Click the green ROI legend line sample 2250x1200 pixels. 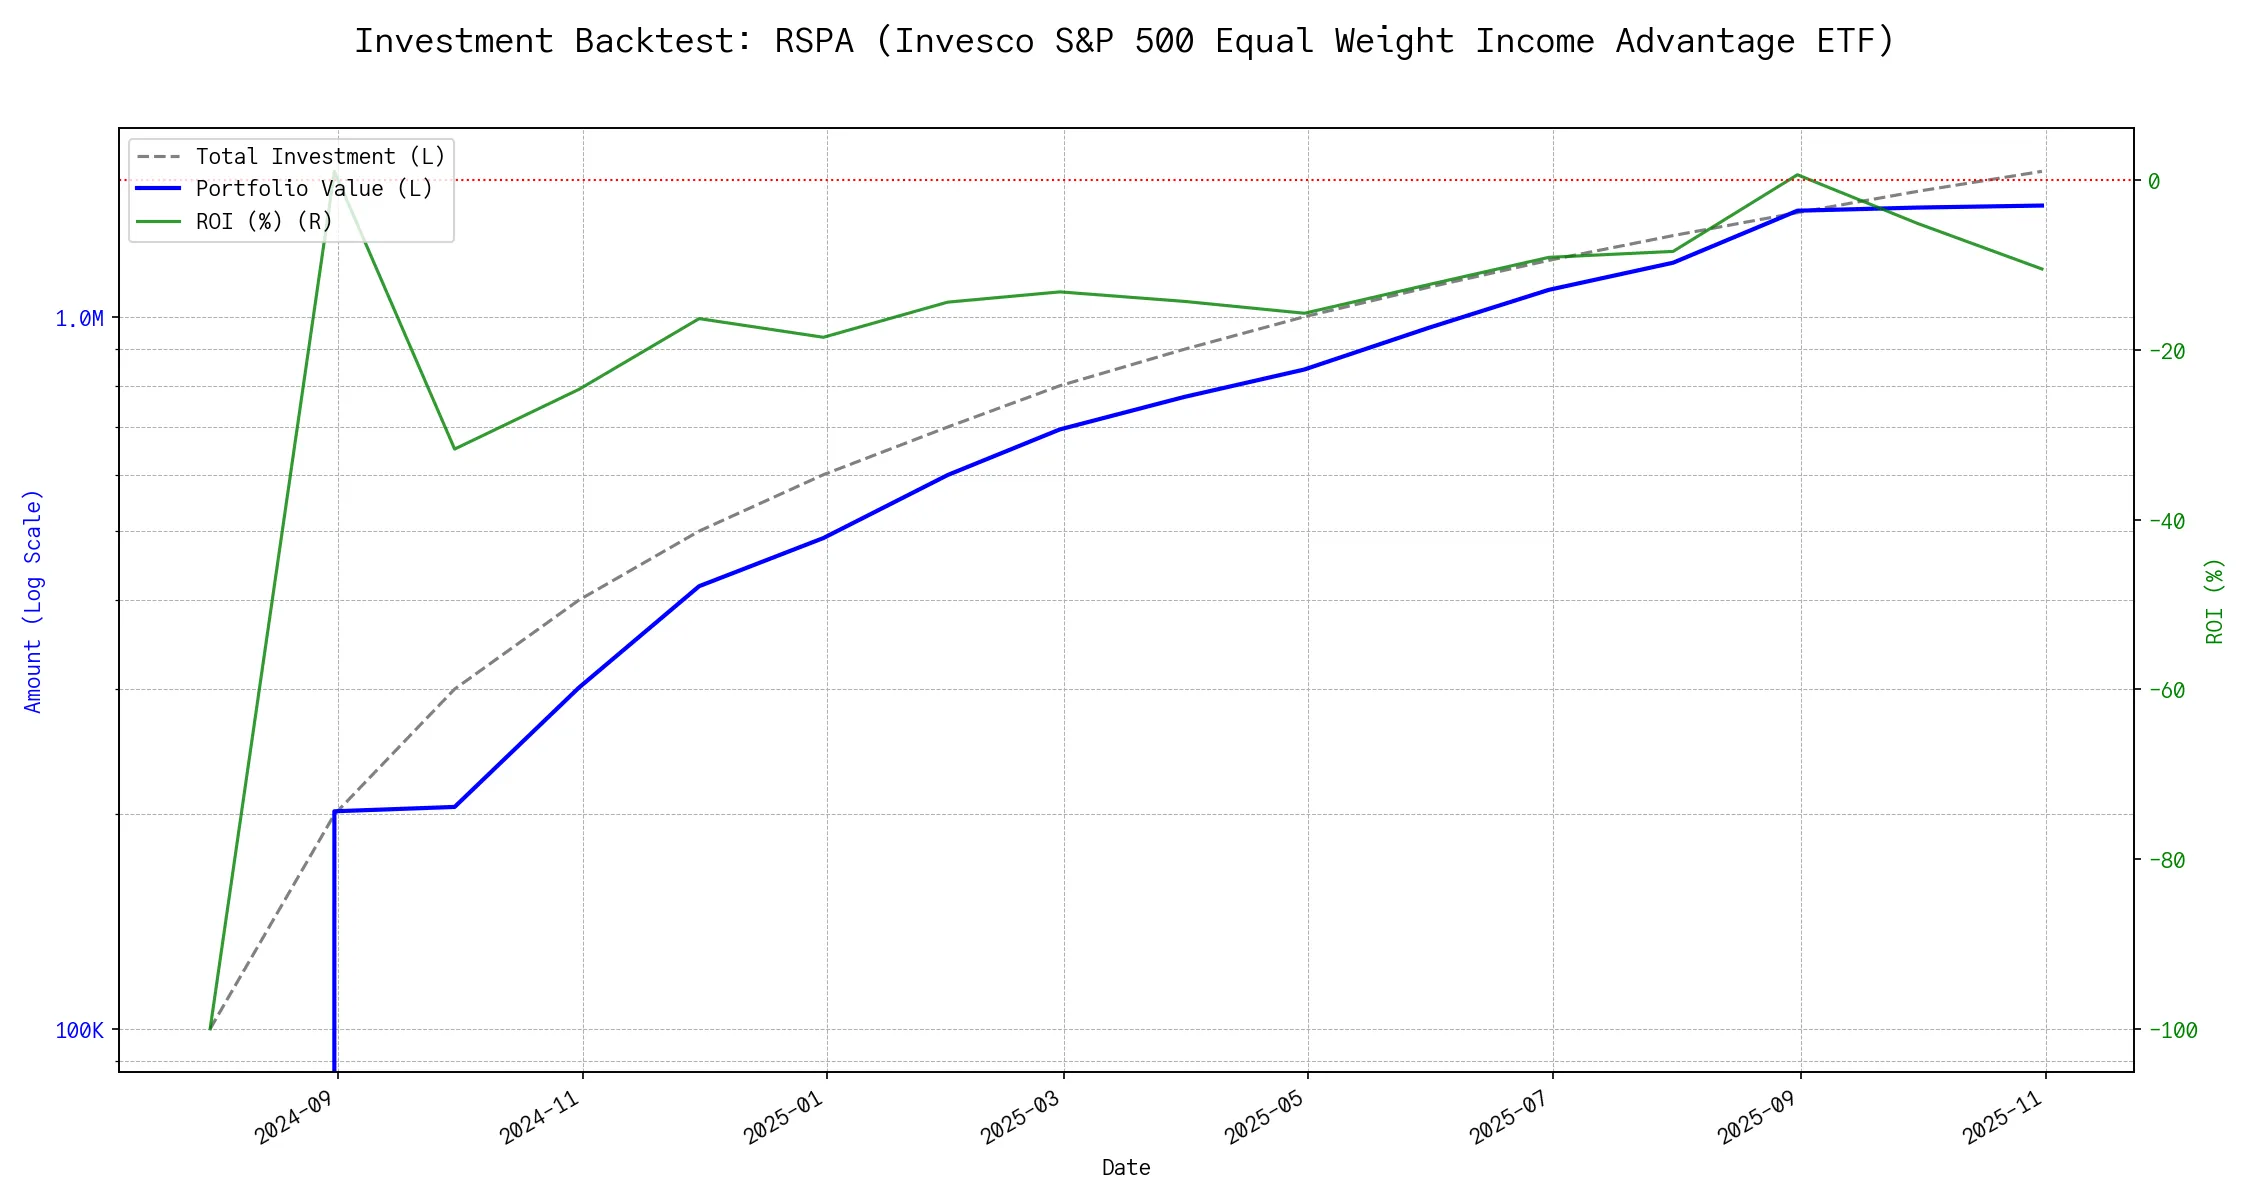(158, 221)
